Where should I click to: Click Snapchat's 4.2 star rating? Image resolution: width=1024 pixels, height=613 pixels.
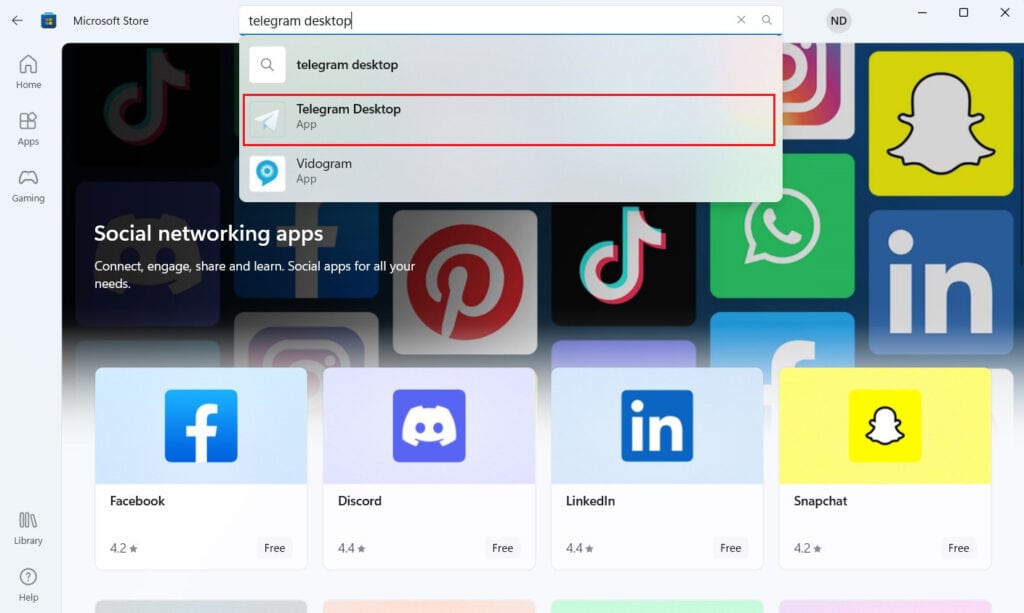click(807, 548)
